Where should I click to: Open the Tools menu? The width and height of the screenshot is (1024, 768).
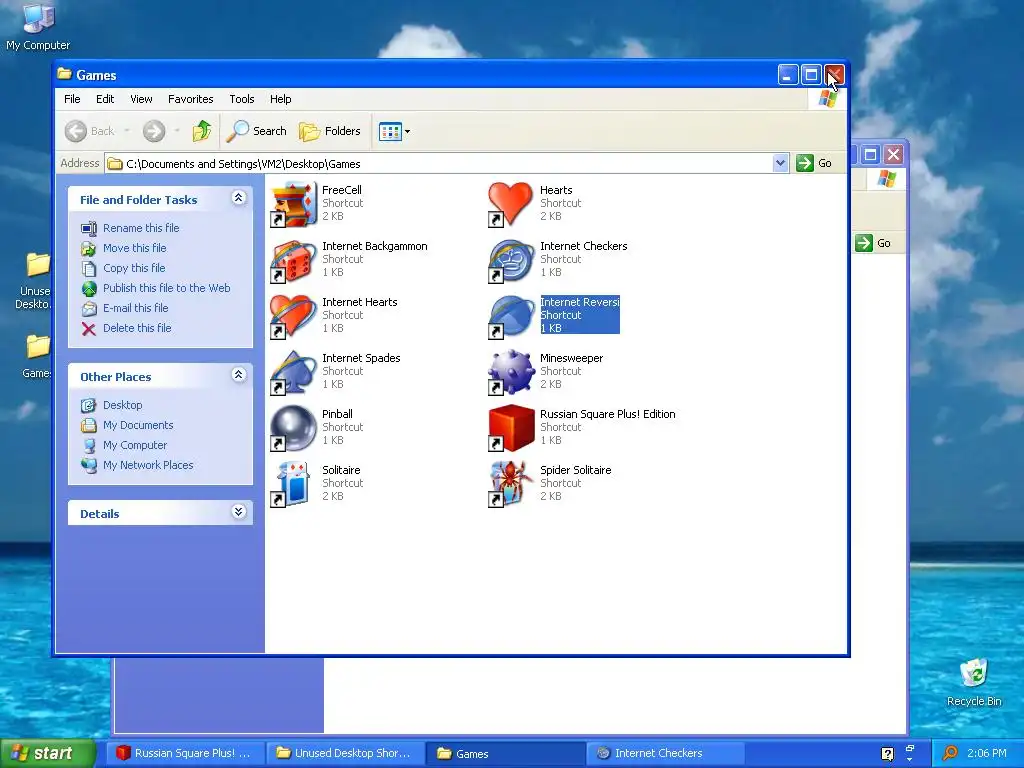242,99
